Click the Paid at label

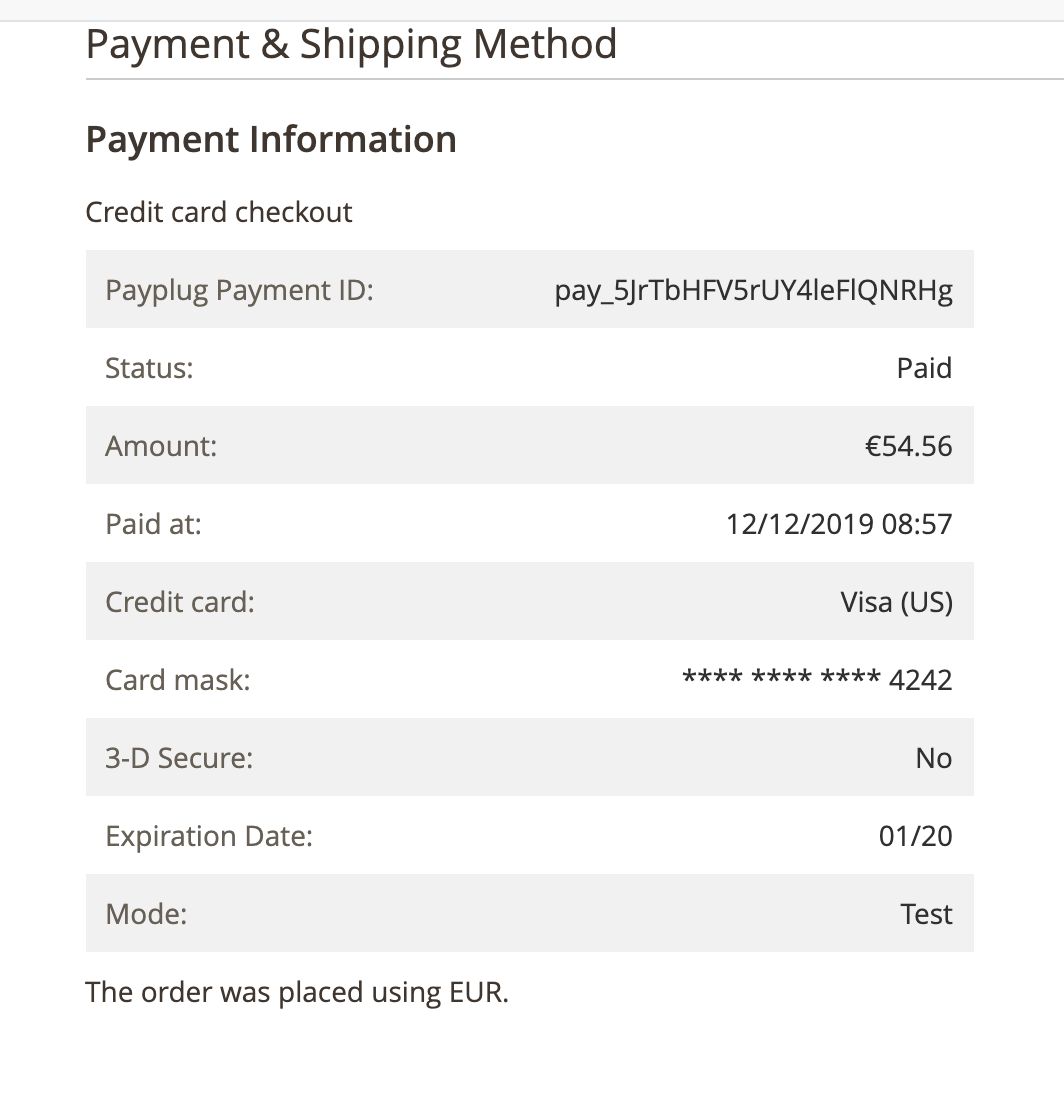pos(153,524)
